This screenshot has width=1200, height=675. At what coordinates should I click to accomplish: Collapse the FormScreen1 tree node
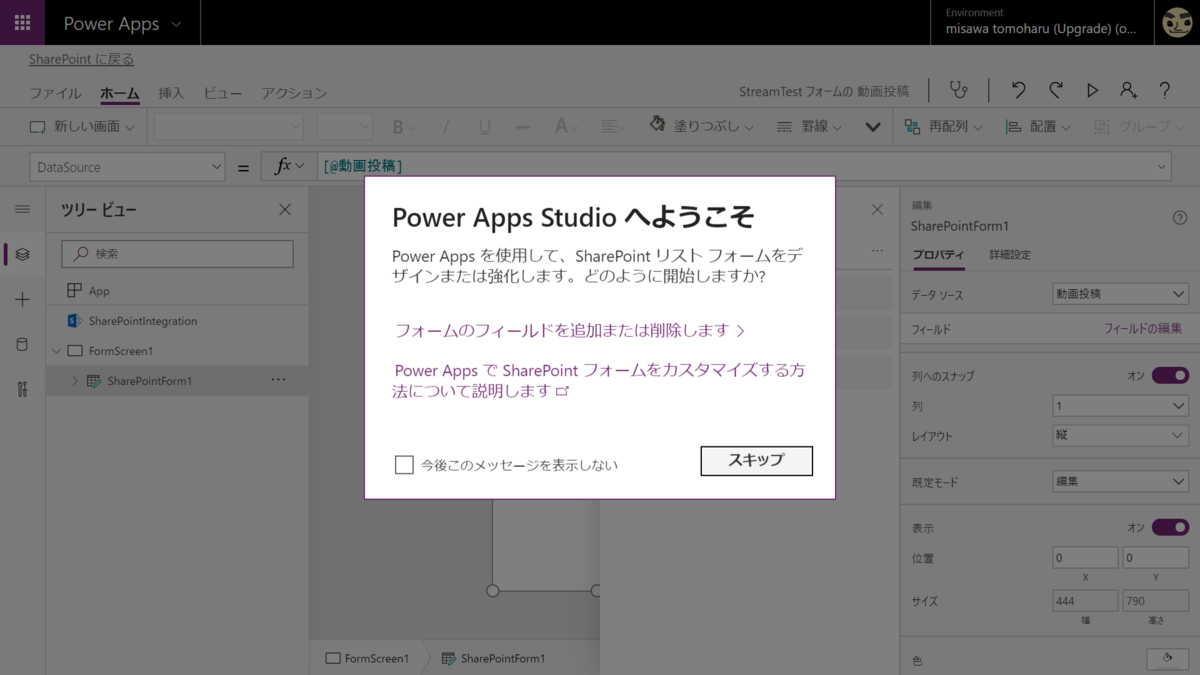(x=57, y=351)
